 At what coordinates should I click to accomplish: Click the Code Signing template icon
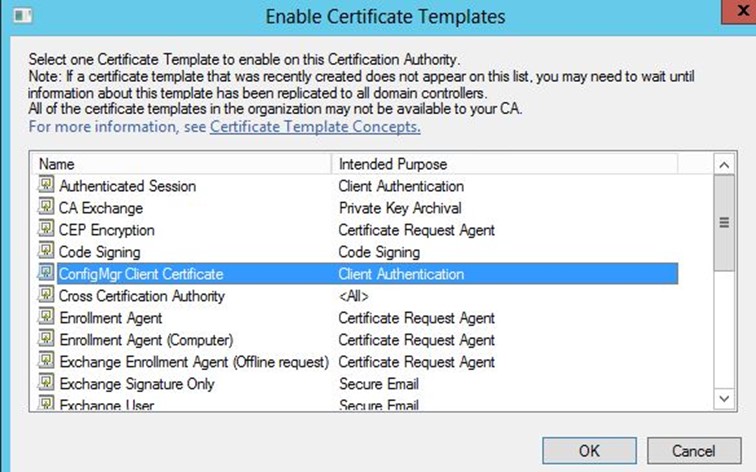click(x=46, y=251)
